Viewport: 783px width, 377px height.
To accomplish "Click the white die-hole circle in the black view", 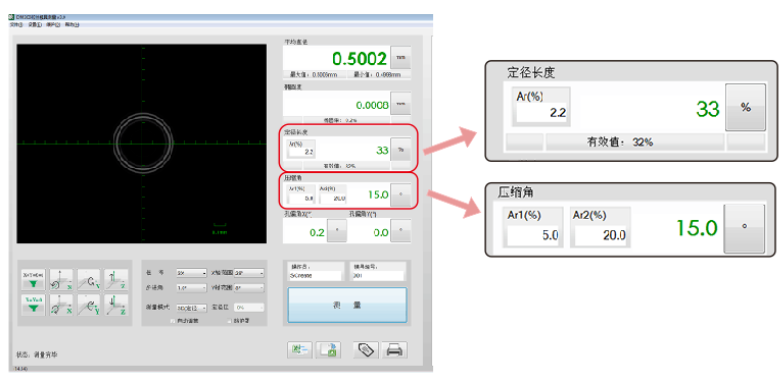I will pyautogui.click(x=144, y=144).
